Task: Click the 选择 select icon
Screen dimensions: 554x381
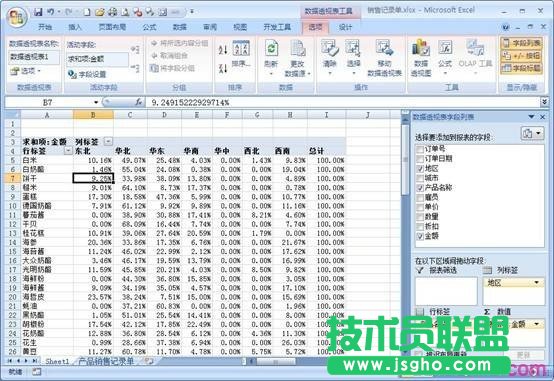Action: click(x=353, y=57)
